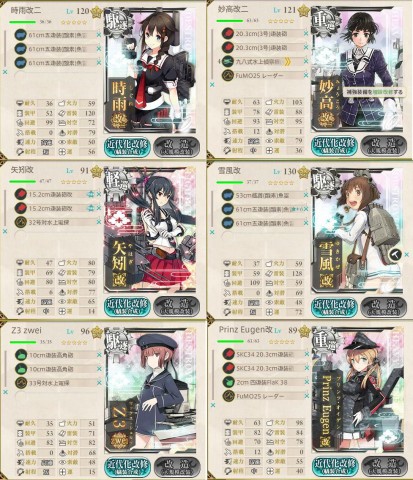Click 改造 button on Myoko's card
This screenshot has height=480, width=413.
point(384,146)
